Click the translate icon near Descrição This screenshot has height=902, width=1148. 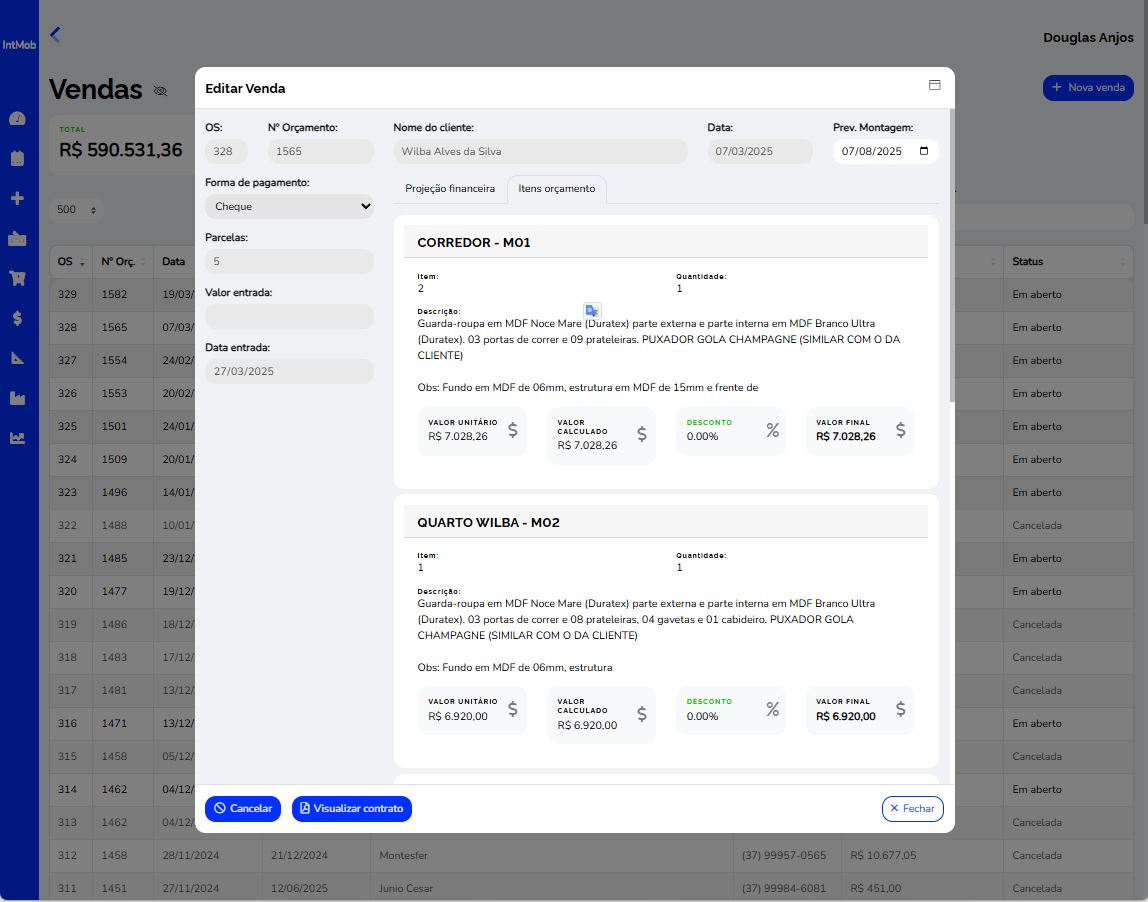pos(592,310)
